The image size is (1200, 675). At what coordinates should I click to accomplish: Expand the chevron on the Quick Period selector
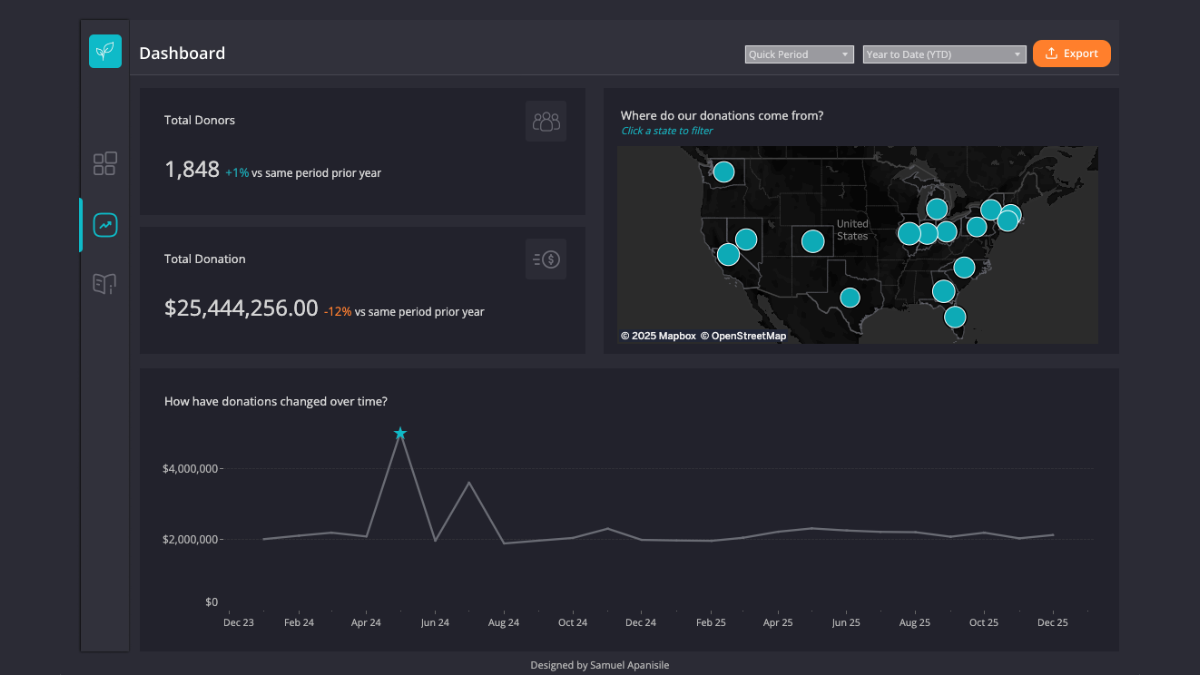coord(845,54)
